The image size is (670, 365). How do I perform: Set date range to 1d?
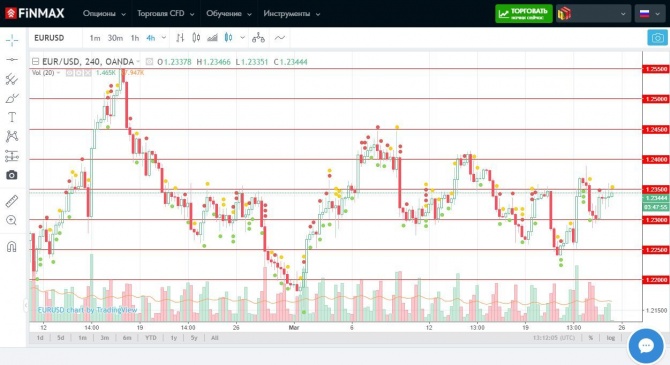40,338
